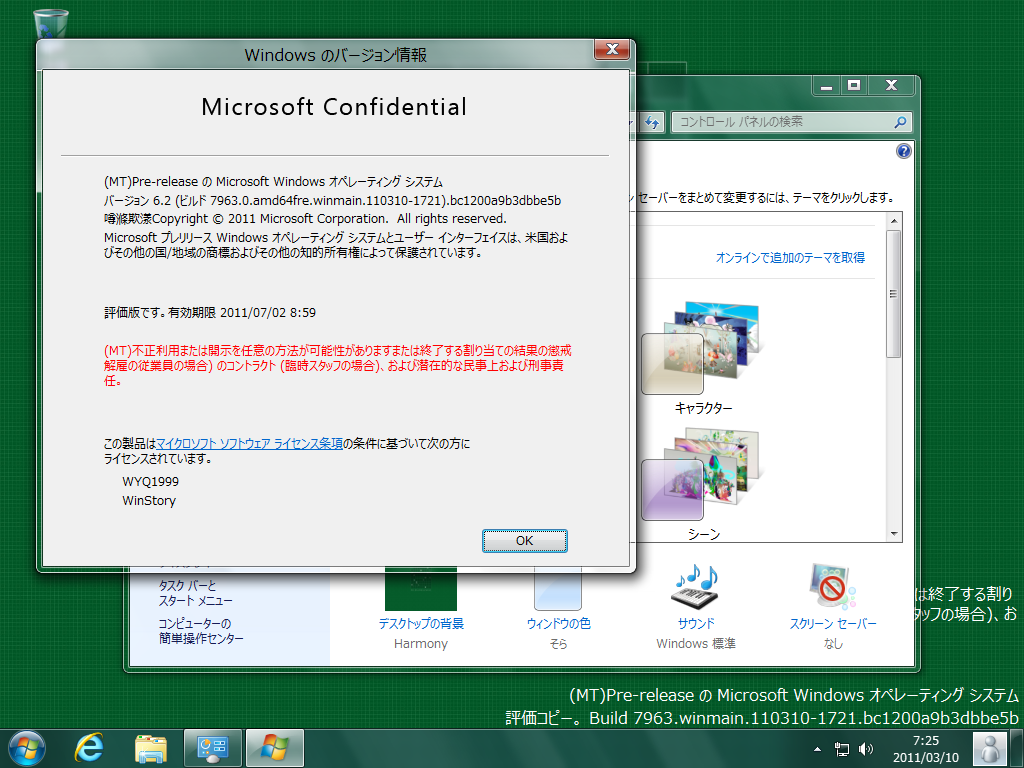Click the user tile on the taskbar

point(989,748)
